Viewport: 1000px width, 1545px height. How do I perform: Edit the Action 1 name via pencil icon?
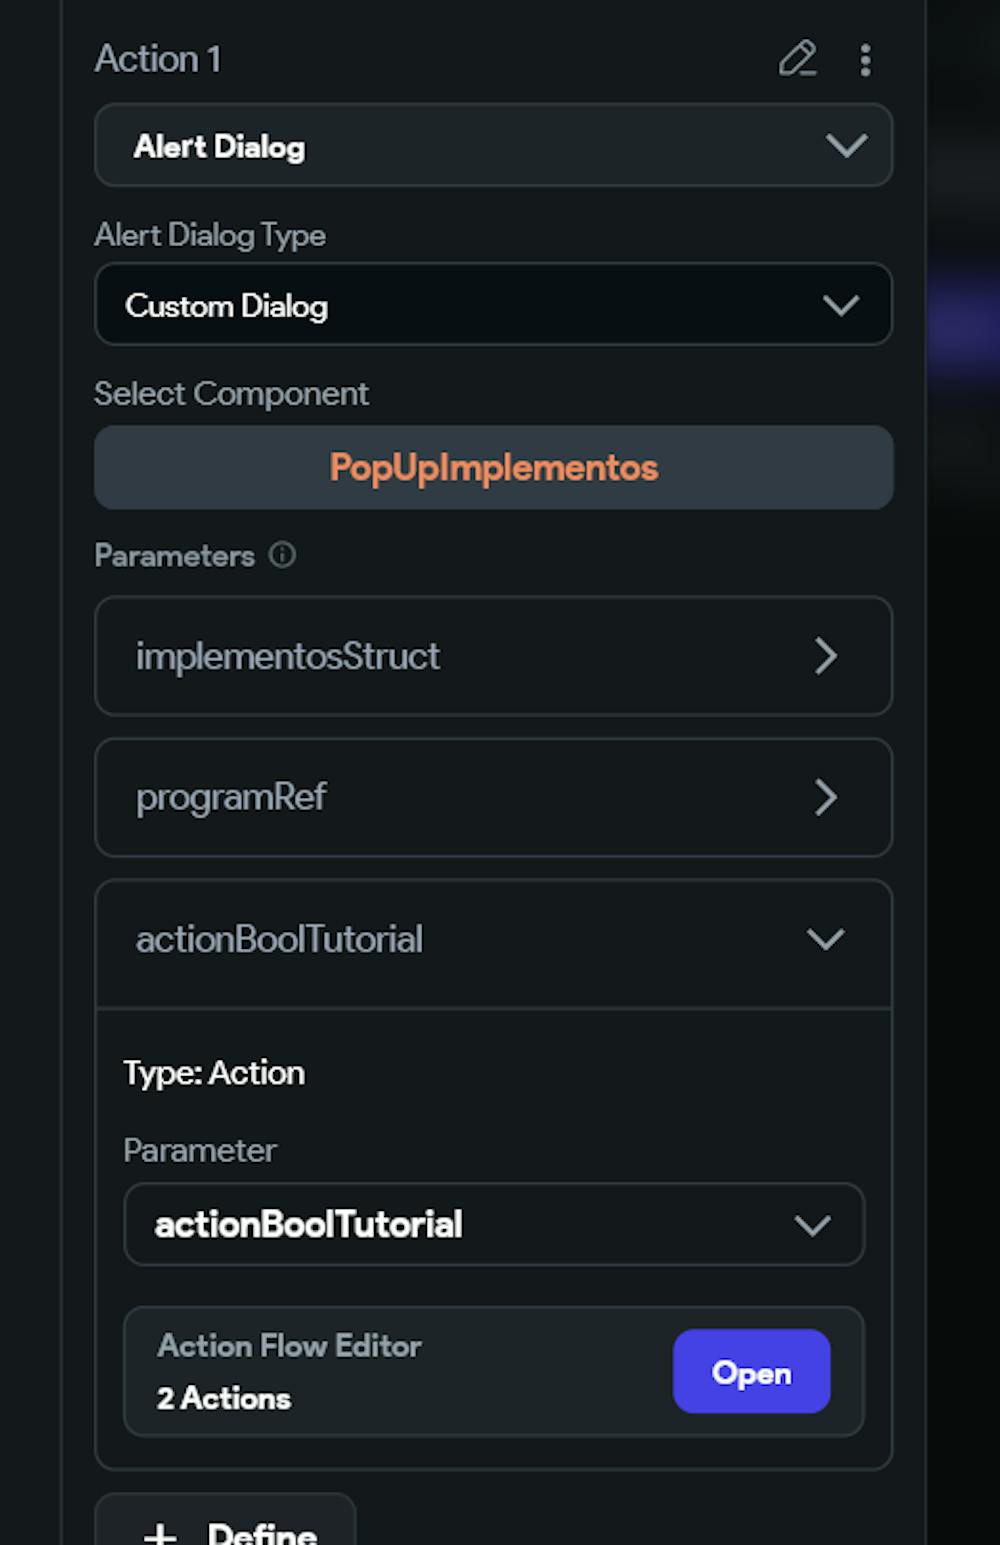tap(799, 60)
